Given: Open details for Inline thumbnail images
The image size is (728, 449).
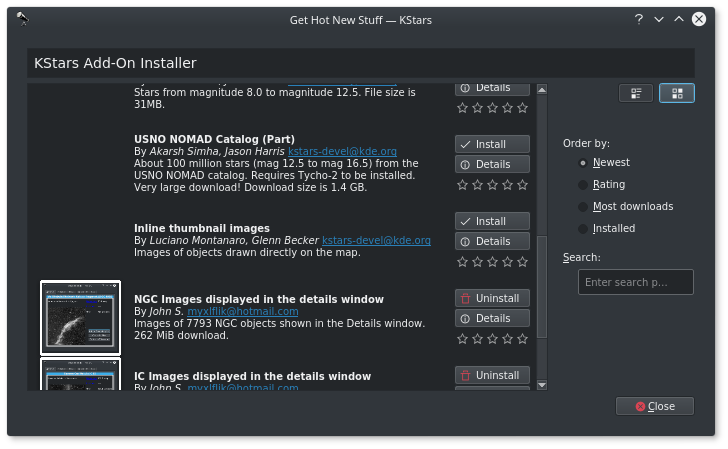Looking at the screenshot, I should click(492, 241).
